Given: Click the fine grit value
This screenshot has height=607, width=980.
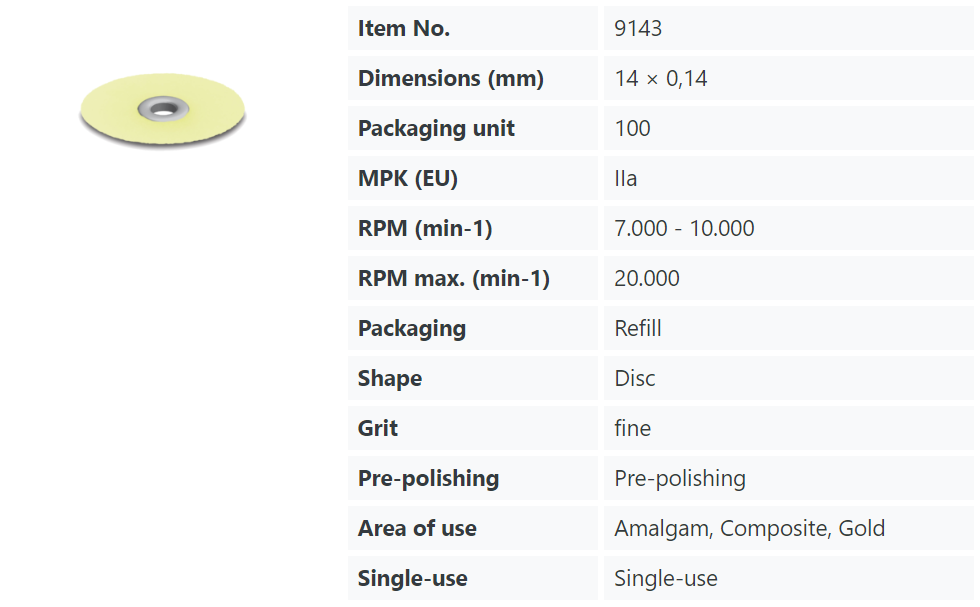Looking at the screenshot, I should [x=632, y=428].
